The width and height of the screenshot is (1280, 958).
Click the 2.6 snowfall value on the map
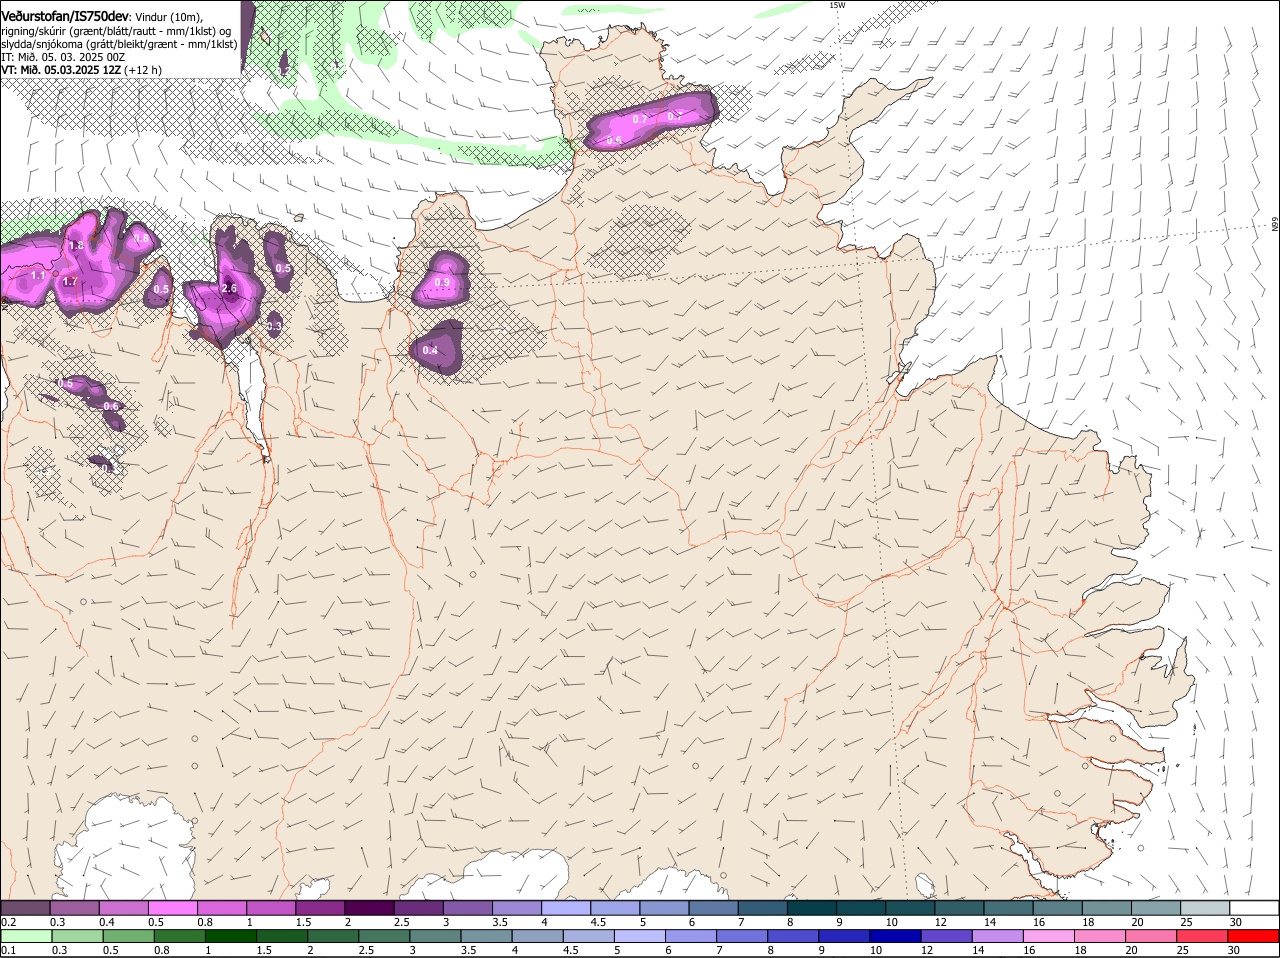(229, 288)
